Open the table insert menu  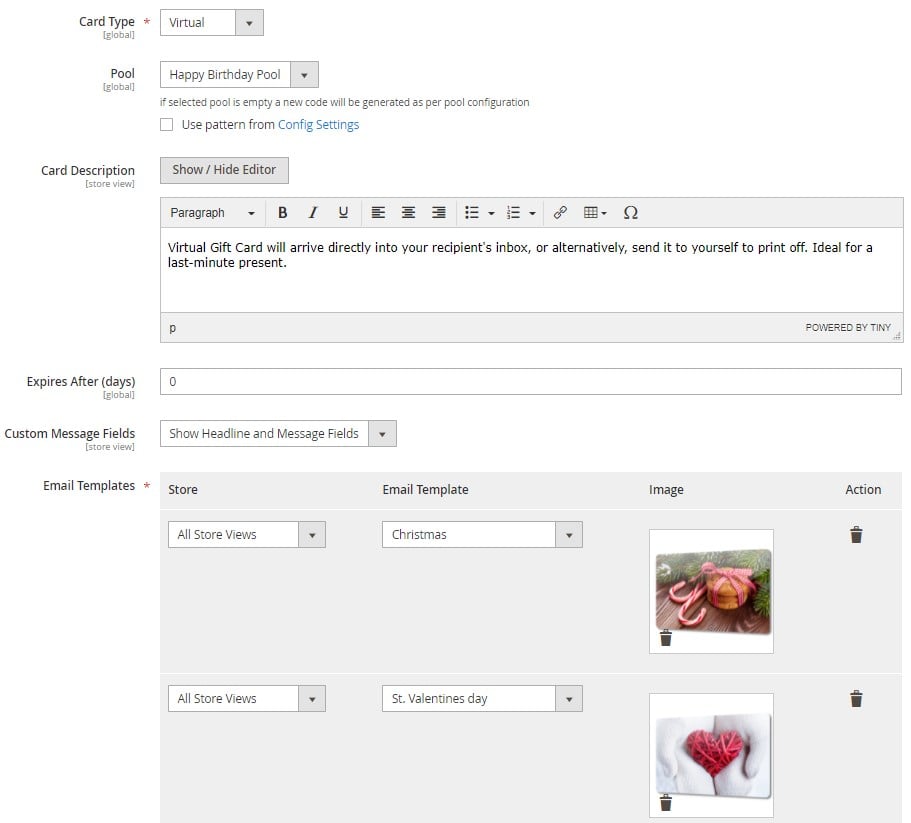tap(595, 213)
